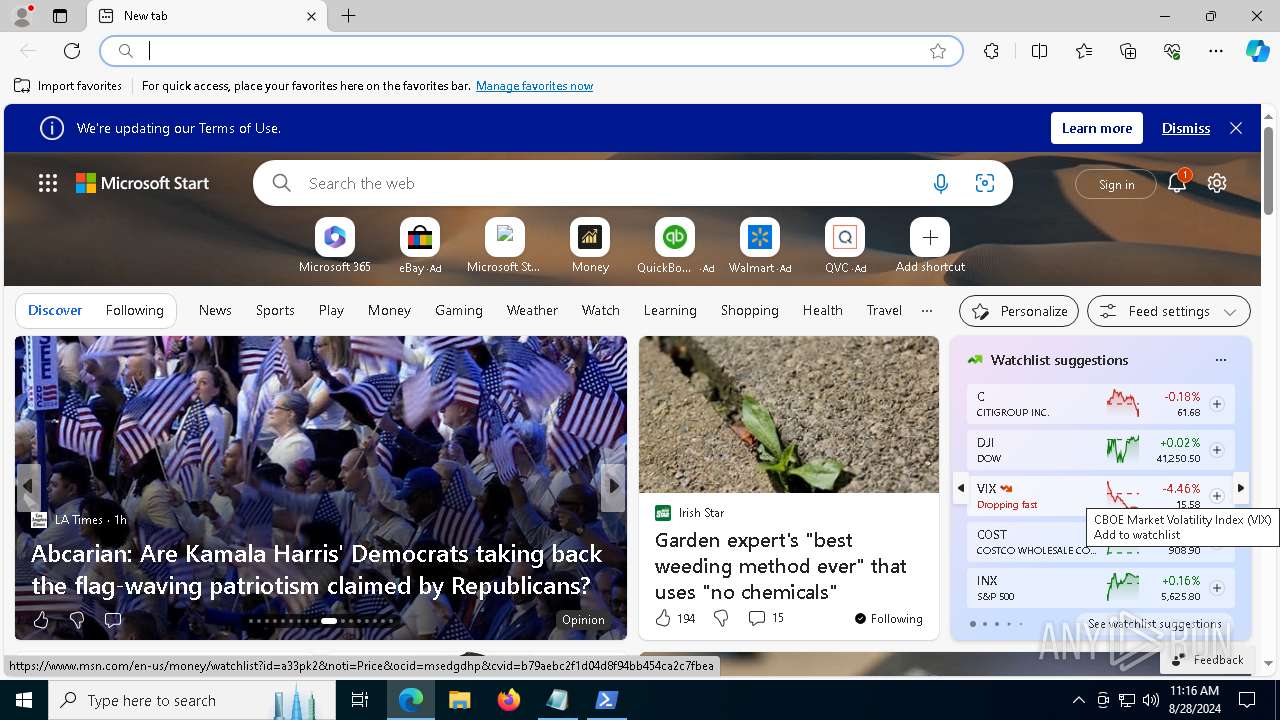Open QVC ad shortcut tile
The image size is (1280, 720).
click(845, 246)
